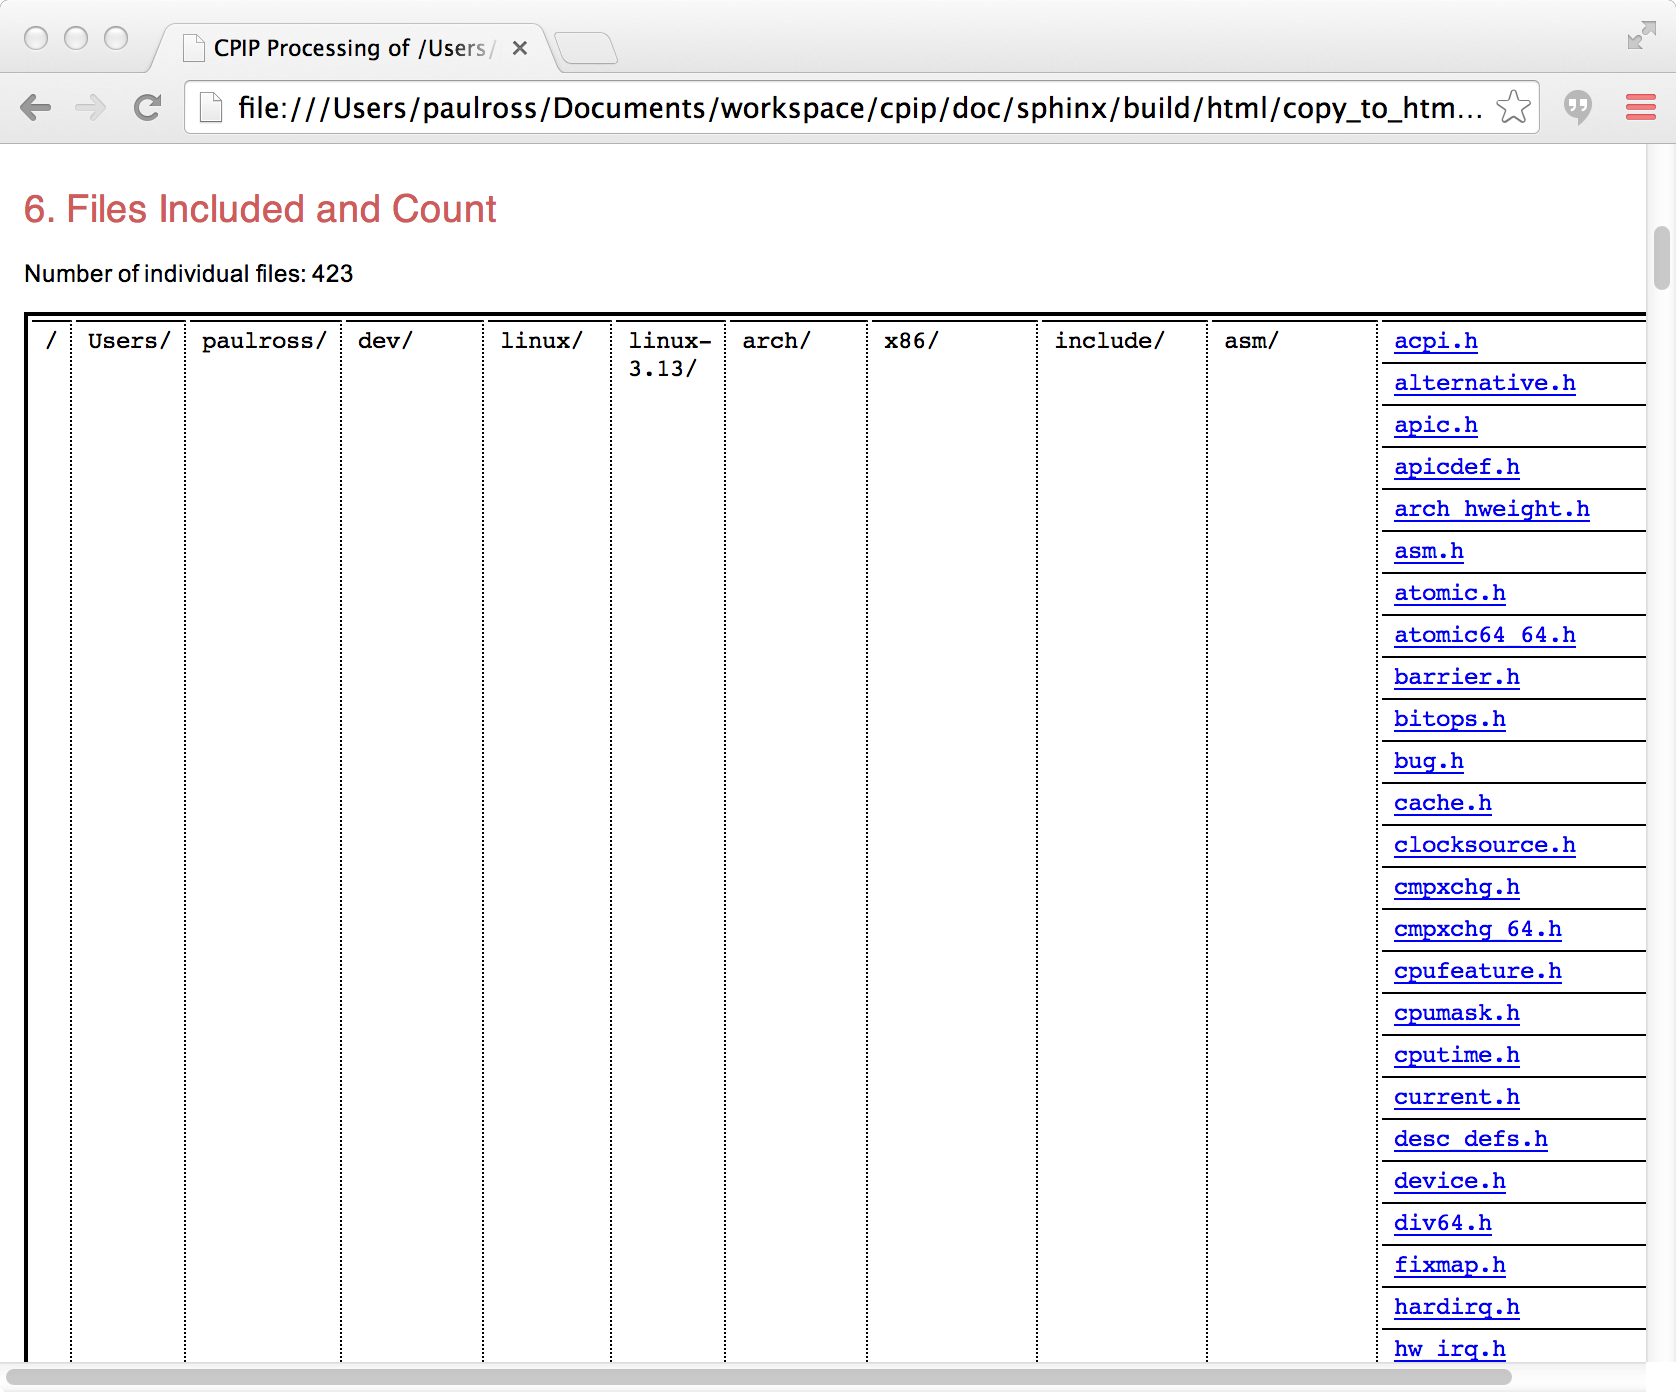The width and height of the screenshot is (1676, 1392).
Task: Open the acpi.h link
Action: 1435,341
